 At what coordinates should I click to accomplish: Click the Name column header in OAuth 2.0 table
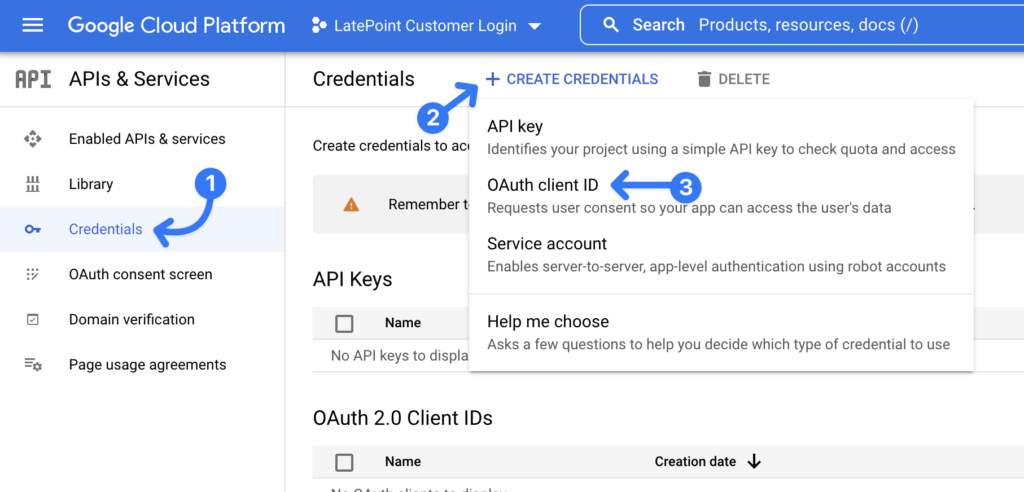(403, 461)
